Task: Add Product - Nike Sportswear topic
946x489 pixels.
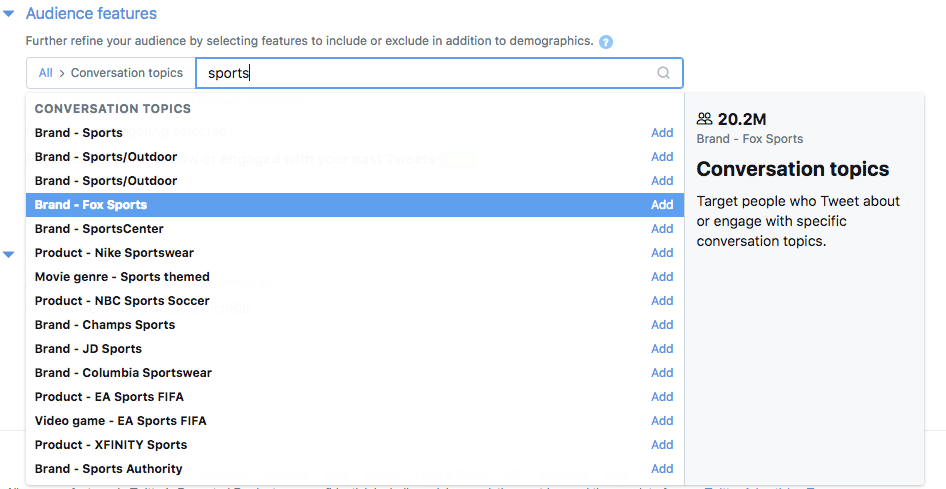Action: (662, 253)
